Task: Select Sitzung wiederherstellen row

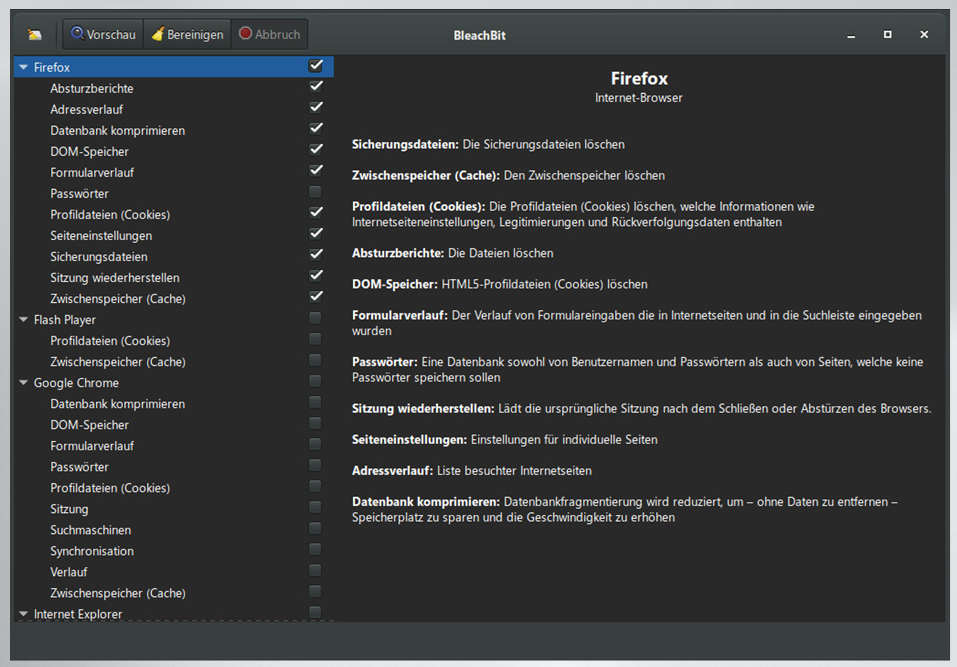Action: pyautogui.click(x=115, y=278)
